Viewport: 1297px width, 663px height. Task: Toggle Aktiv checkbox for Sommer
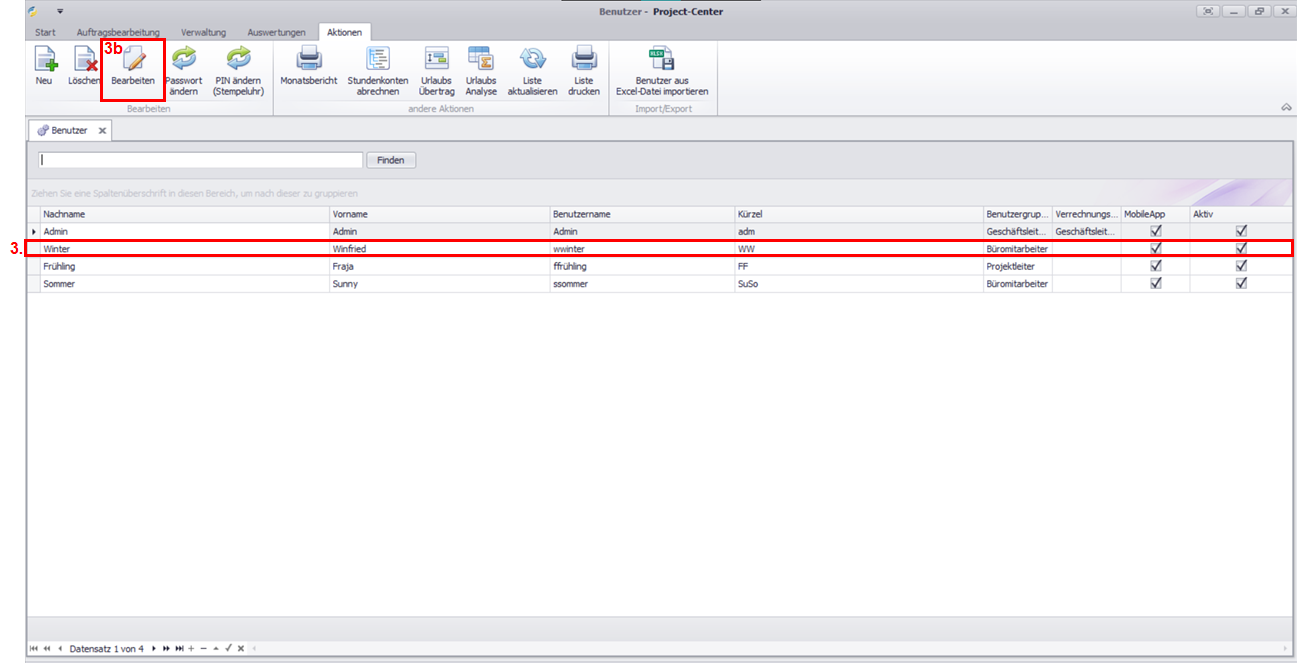(x=1241, y=283)
